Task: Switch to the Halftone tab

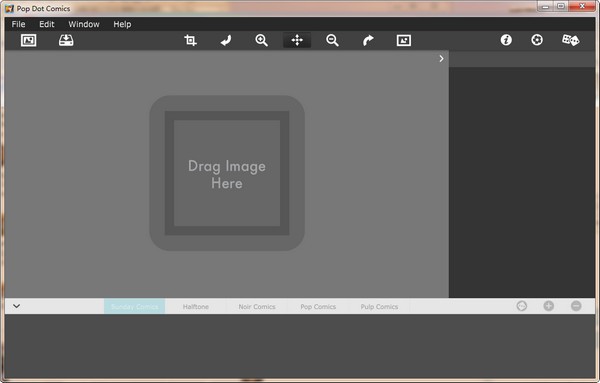Action: pos(196,306)
